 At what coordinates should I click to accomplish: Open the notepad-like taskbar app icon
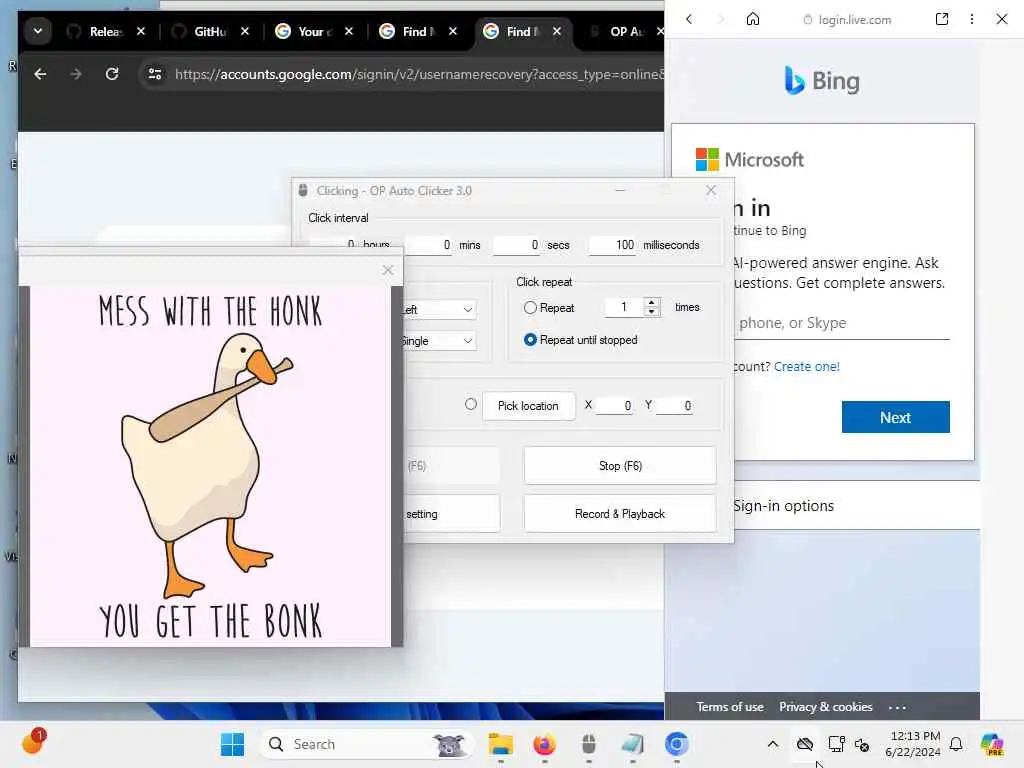(x=632, y=744)
